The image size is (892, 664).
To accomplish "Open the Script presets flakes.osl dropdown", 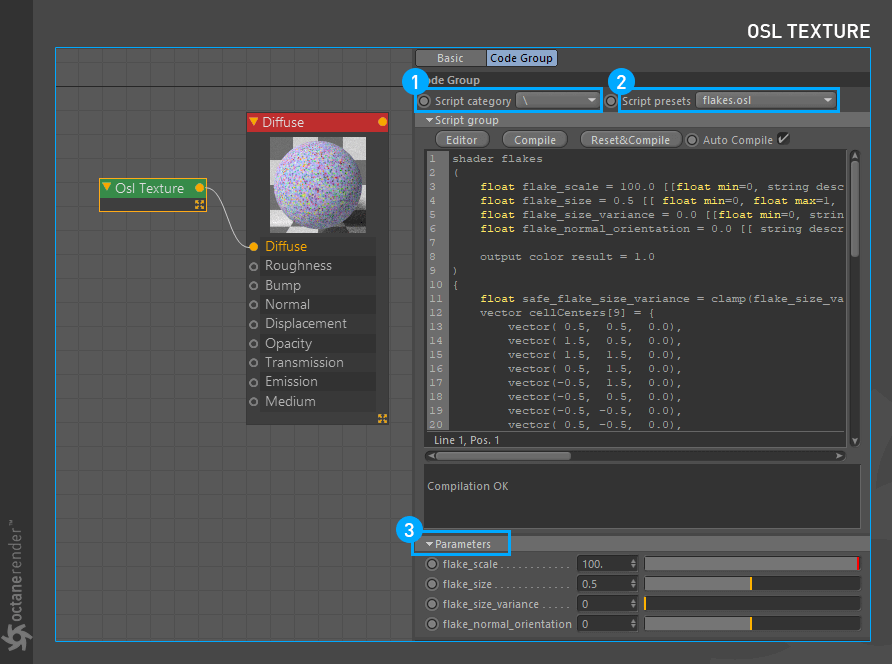I will (766, 100).
